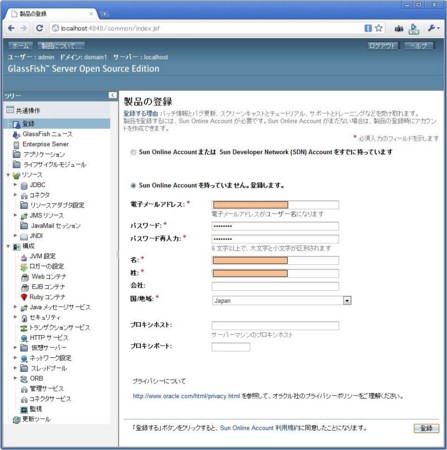Click the ログアウト header button
The width and height of the screenshot is (447, 450).
pyautogui.click(x=383, y=45)
